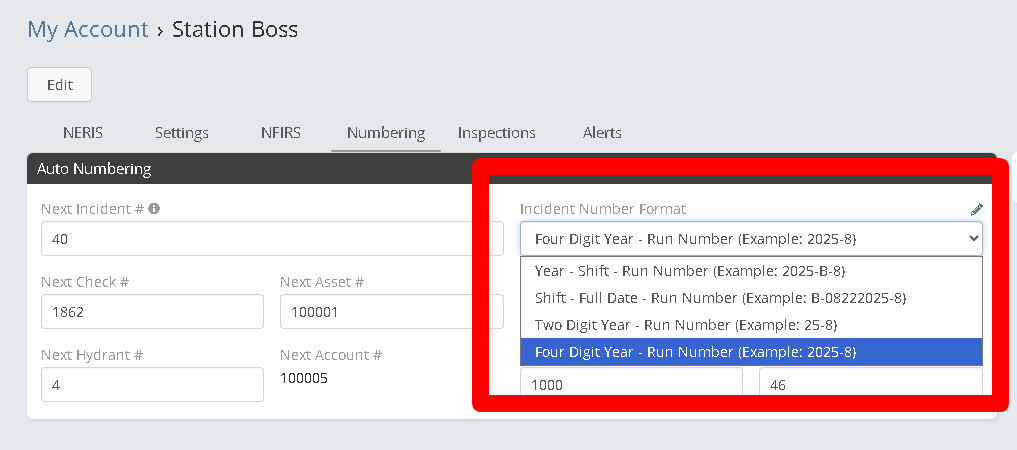1017x450 pixels.
Task: Click the info icon beside Next Incident #
Action: (x=155, y=210)
